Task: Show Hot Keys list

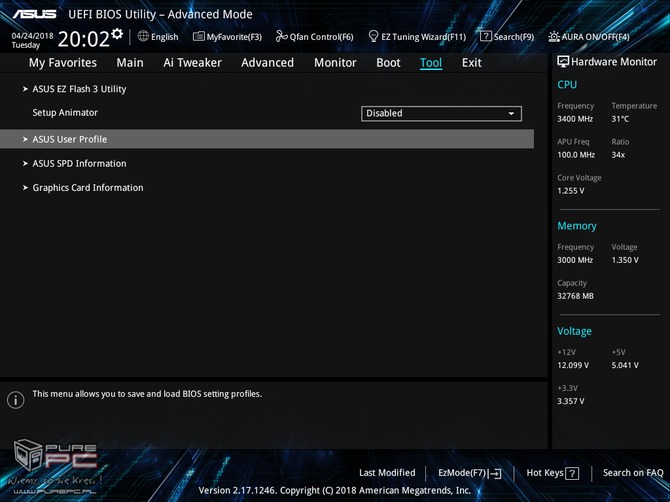Action: [552, 473]
